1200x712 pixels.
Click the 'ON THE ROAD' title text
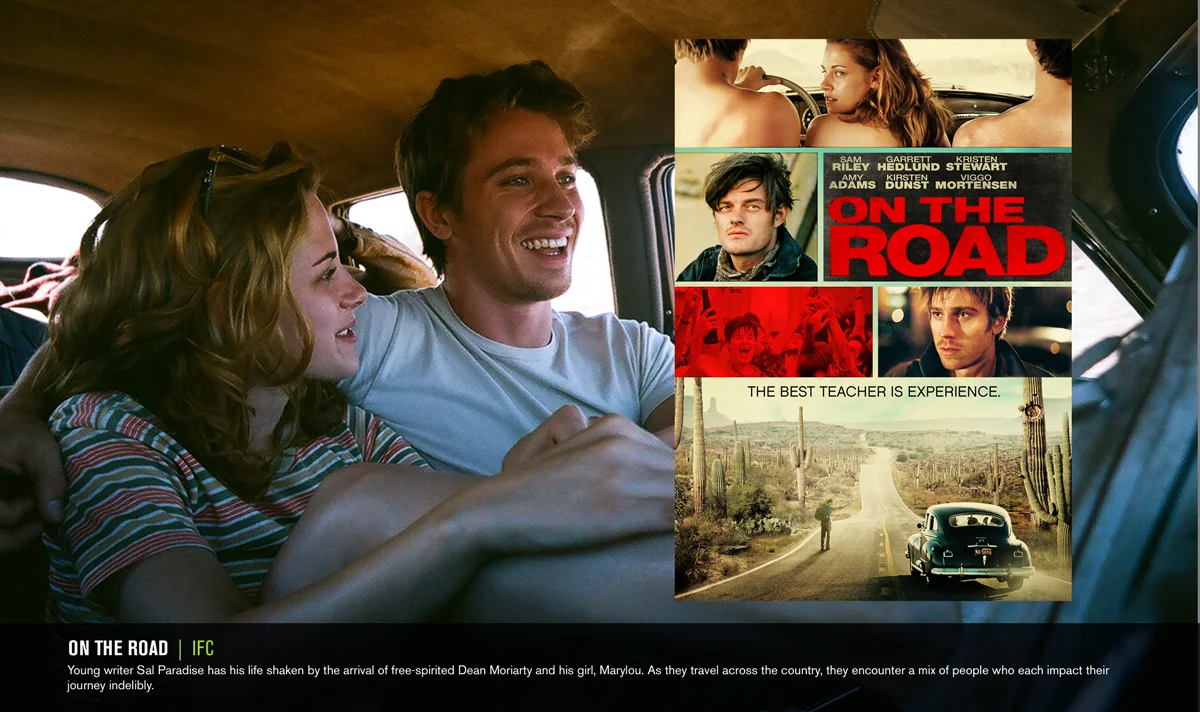click(x=118, y=649)
